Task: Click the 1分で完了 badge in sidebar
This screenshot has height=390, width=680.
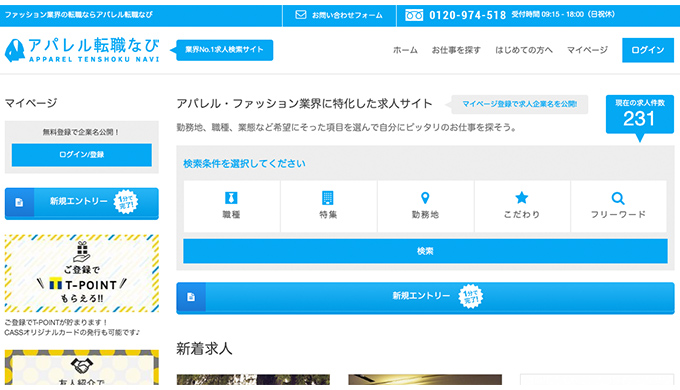Action: coord(125,202)
